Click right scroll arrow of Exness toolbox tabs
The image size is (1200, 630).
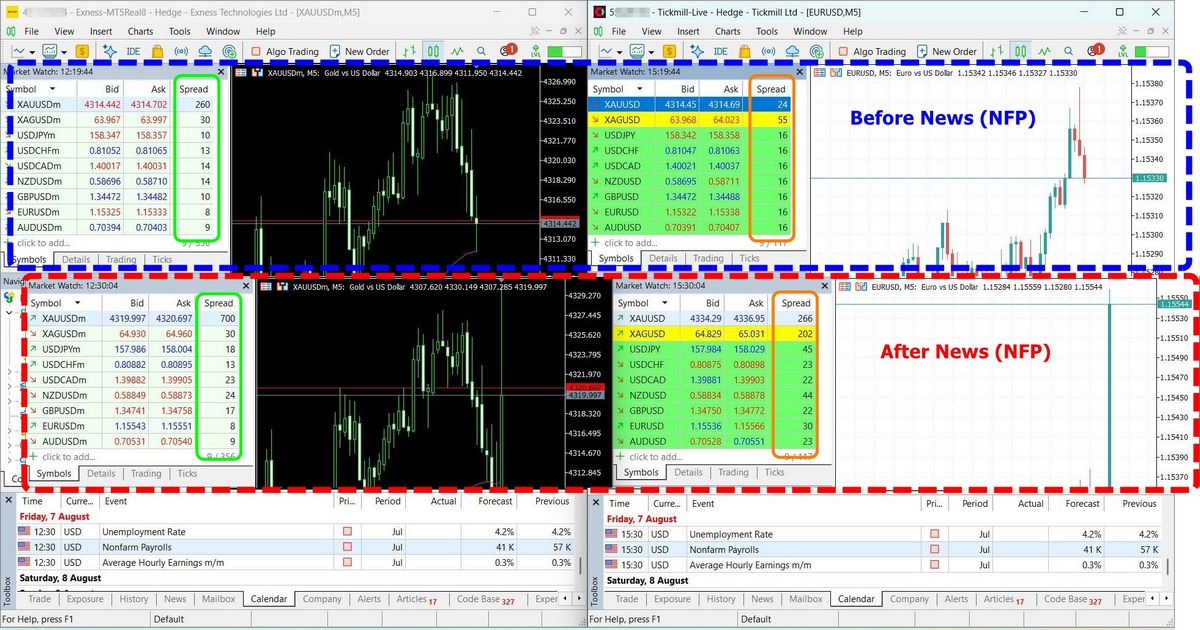click(x=579, y=599)
